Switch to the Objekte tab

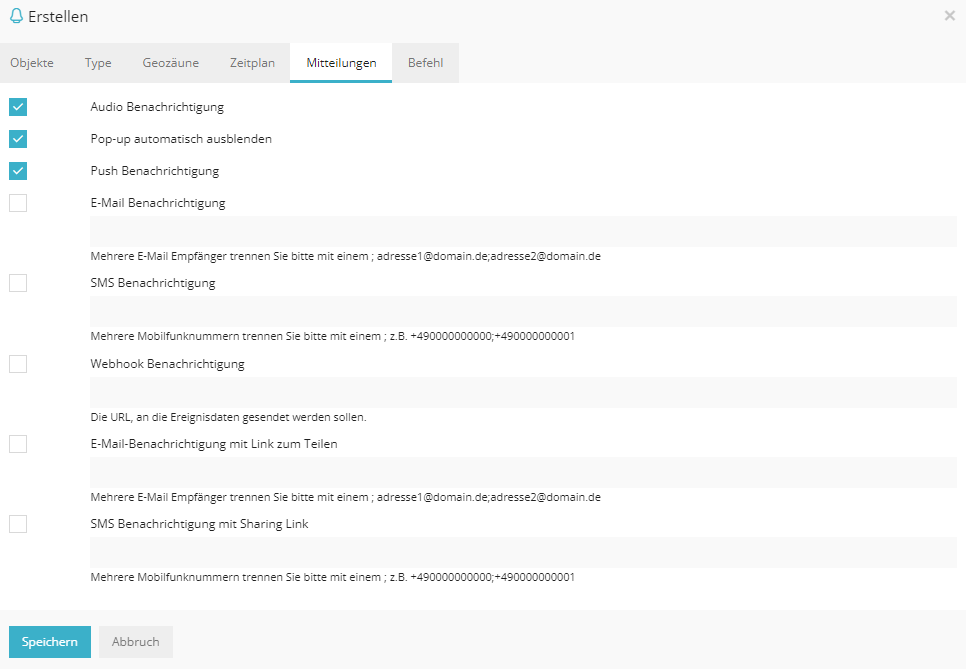[32, 63]
